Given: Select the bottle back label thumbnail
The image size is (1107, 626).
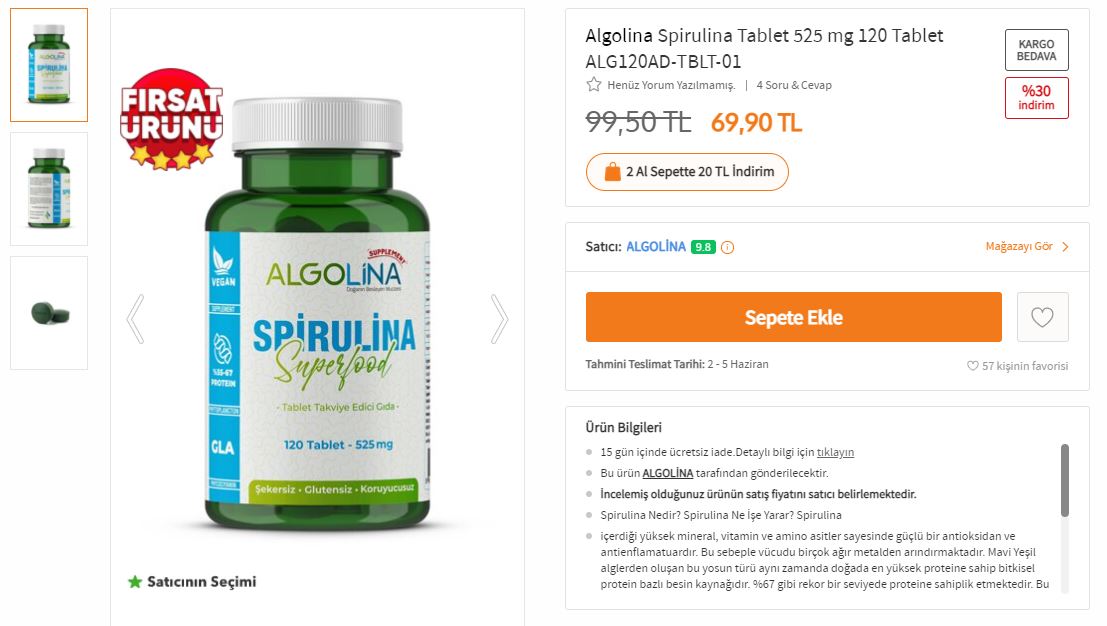Looking at the screenshot, I should pyautogui.click(x=49, y=188).
